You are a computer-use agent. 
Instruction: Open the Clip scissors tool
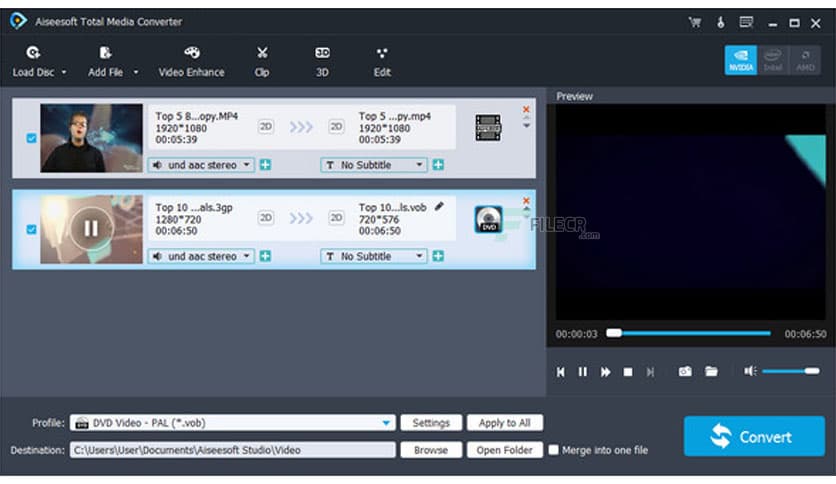point(262,62)
